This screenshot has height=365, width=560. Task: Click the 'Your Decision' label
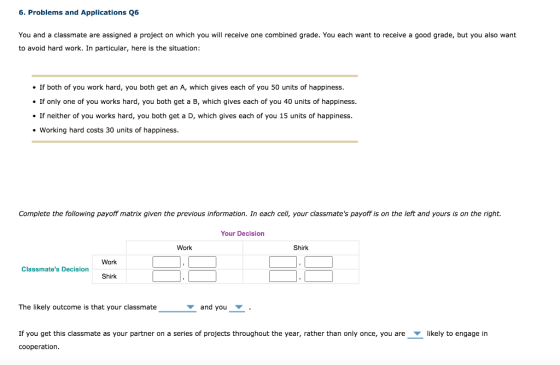(242, 234)
